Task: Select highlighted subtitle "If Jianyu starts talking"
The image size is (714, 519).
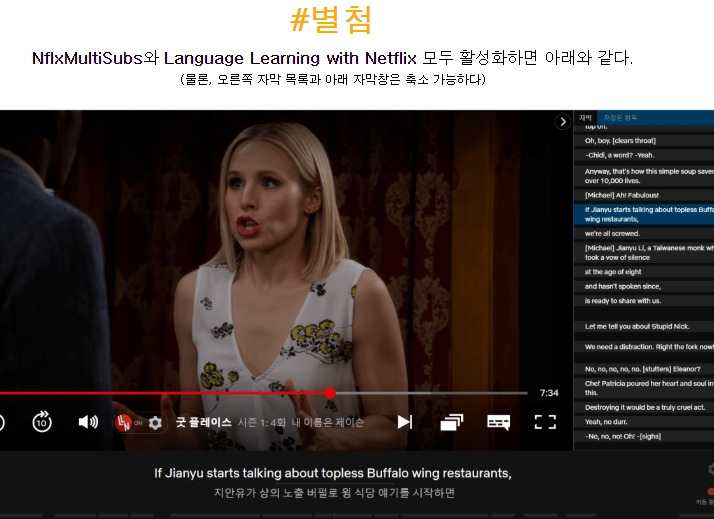Action: [644, 214]
